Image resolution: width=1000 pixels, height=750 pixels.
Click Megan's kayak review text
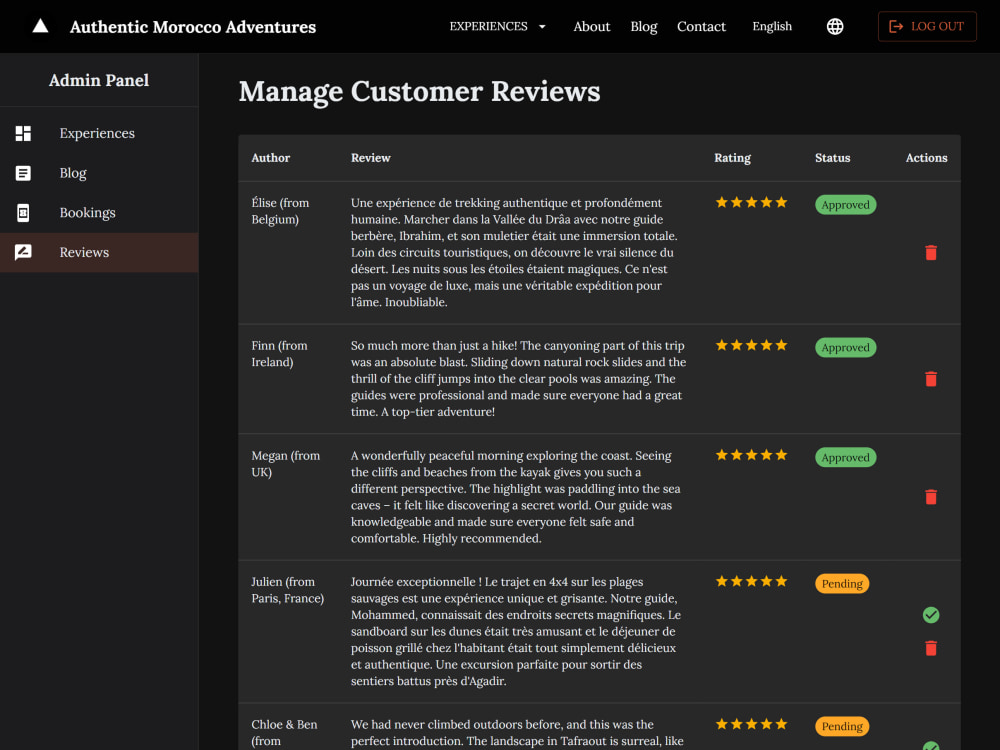pos(516,497)
